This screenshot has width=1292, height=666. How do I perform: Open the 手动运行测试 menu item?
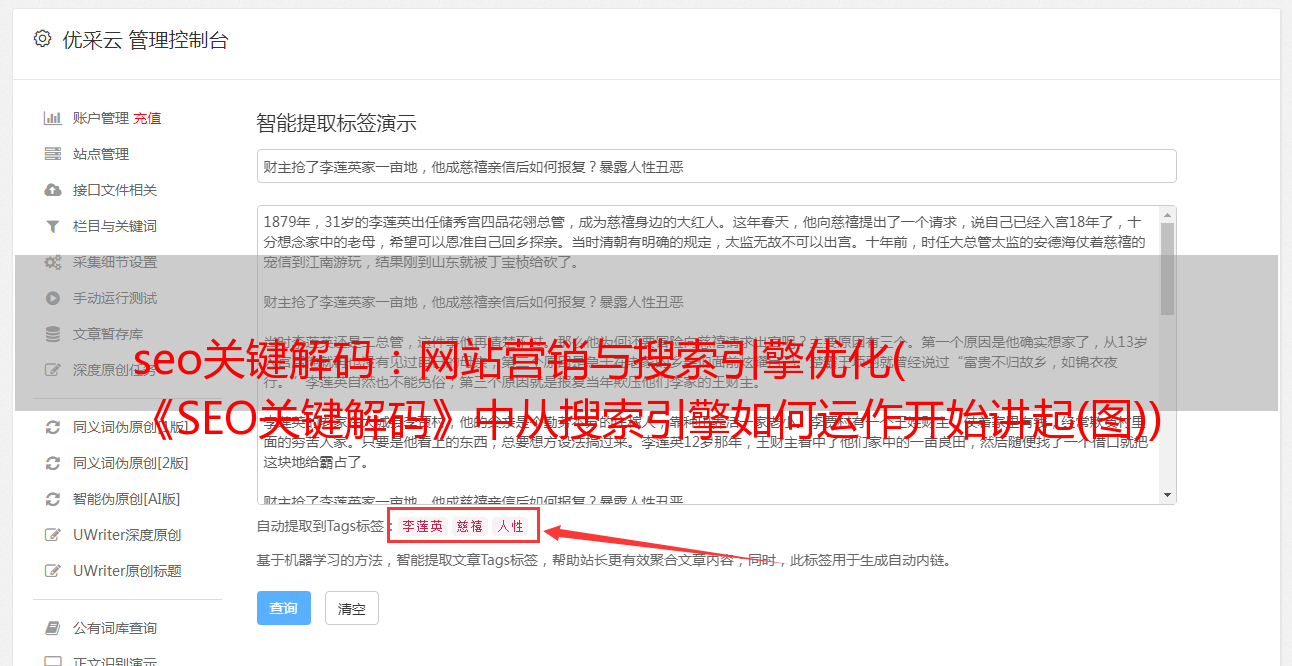pos(115,298)
